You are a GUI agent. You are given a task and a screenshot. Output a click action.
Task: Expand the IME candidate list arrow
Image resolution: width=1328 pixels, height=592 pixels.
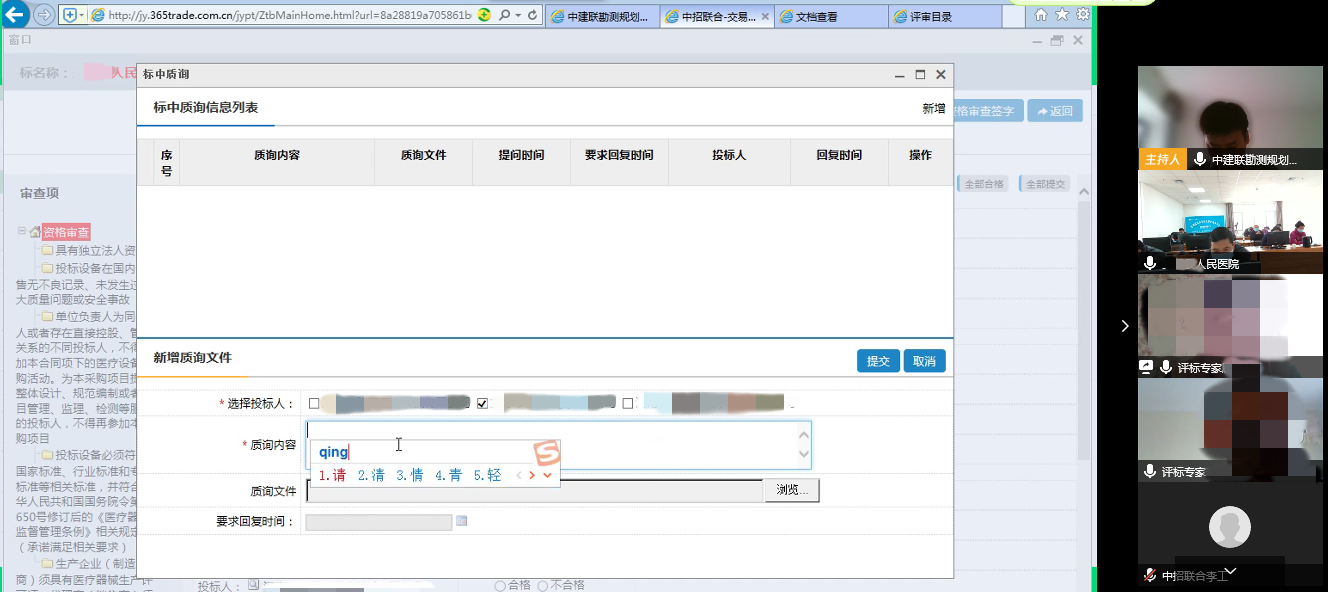548,475
